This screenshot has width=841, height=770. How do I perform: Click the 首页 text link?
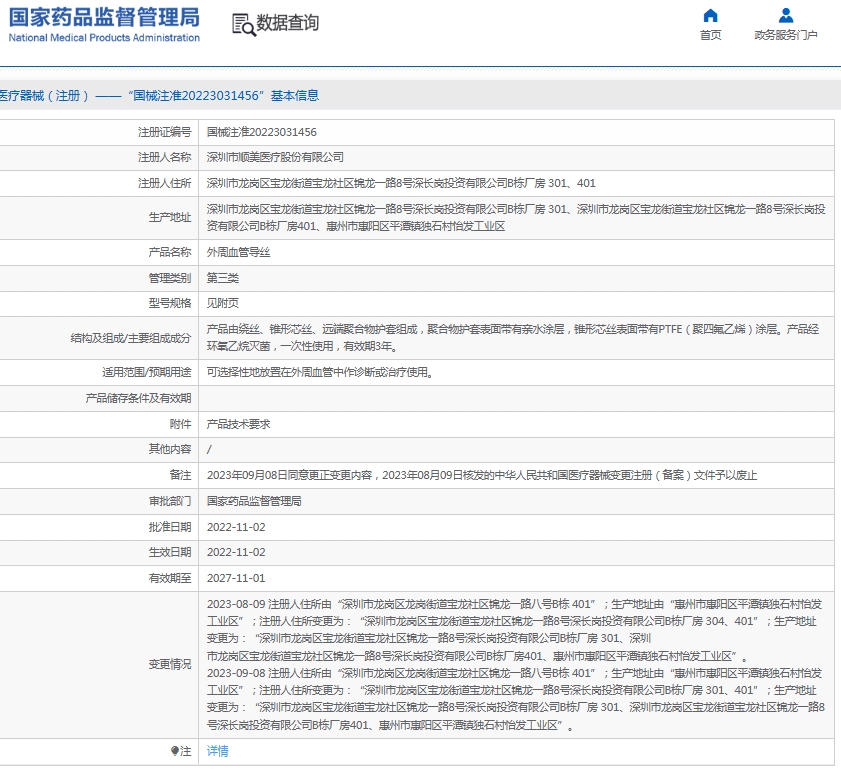tap(711, 35)
